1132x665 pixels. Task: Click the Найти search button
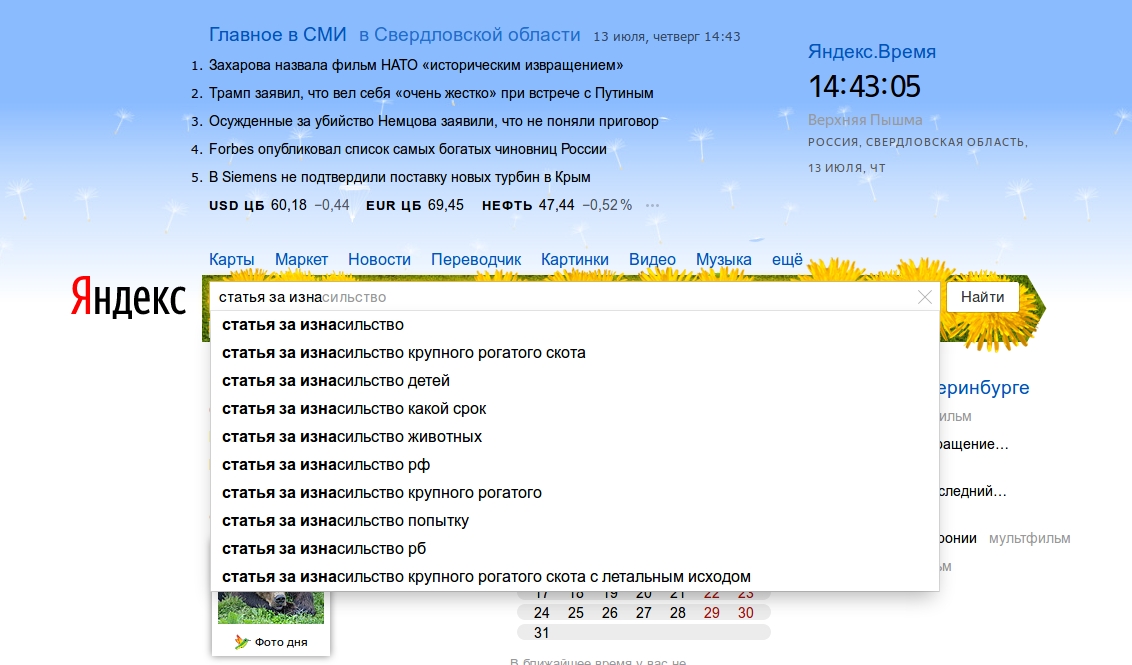[983, 297]
